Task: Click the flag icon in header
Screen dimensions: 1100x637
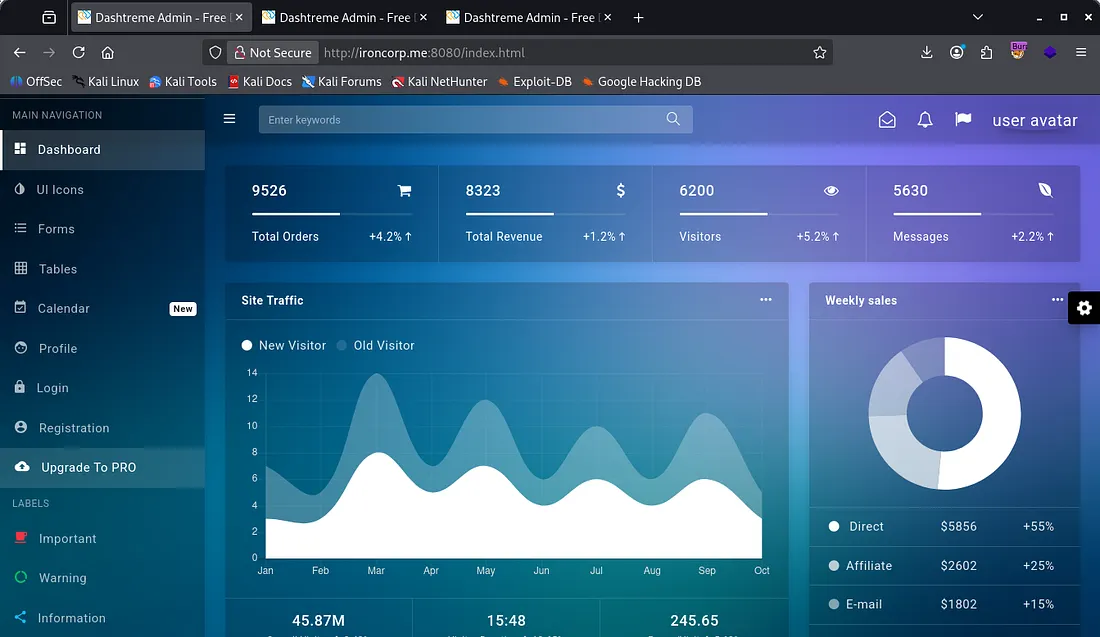Action: point(963,120)
